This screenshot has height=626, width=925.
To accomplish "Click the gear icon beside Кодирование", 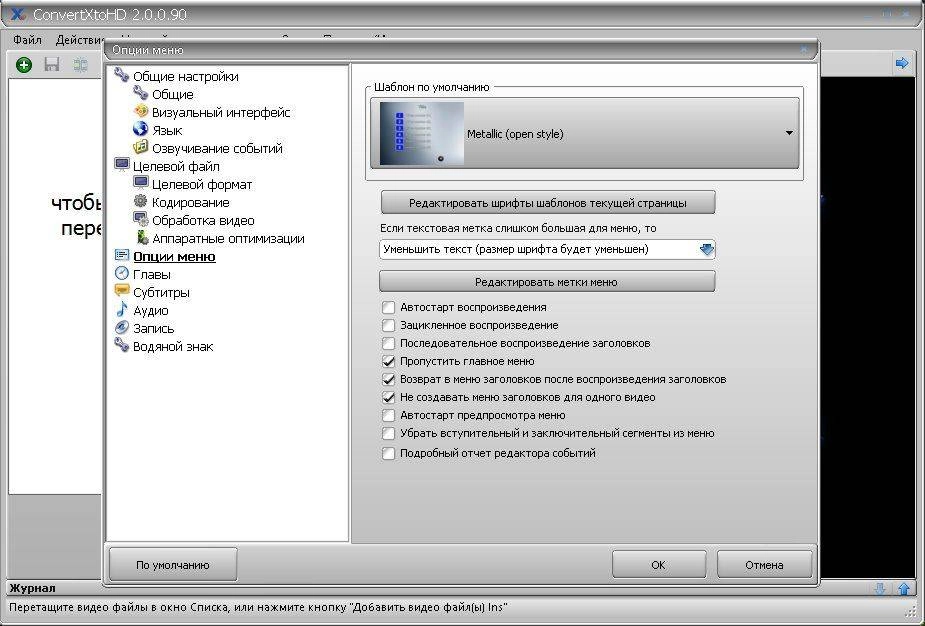I will [x=140, y=201].
